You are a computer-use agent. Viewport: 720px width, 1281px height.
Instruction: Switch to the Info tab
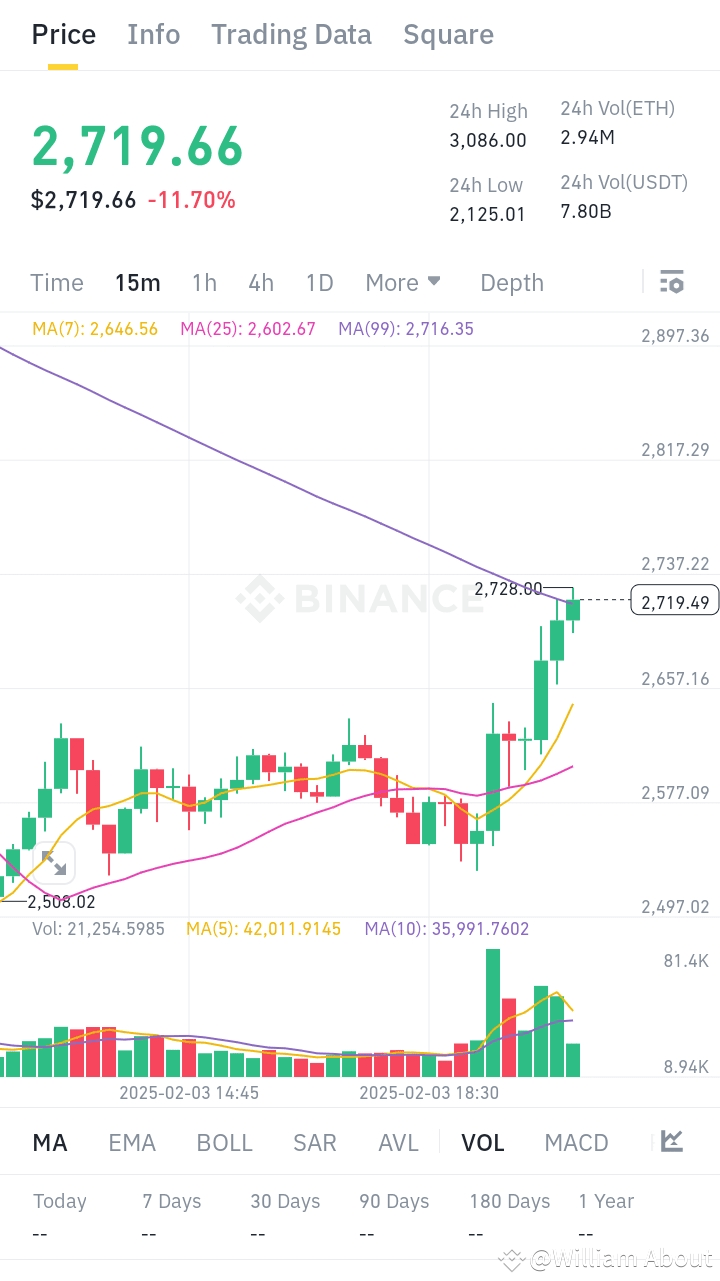(153, 34)
